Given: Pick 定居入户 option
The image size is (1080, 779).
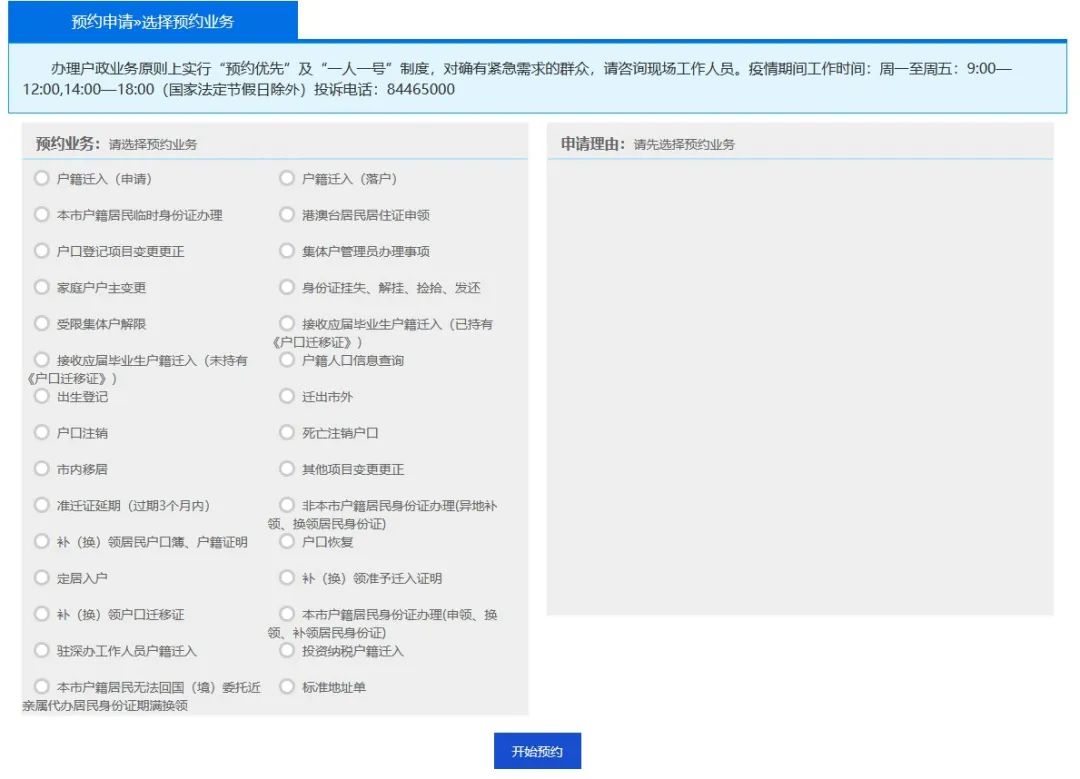Looking at the screenshot, I should (42, 578).
